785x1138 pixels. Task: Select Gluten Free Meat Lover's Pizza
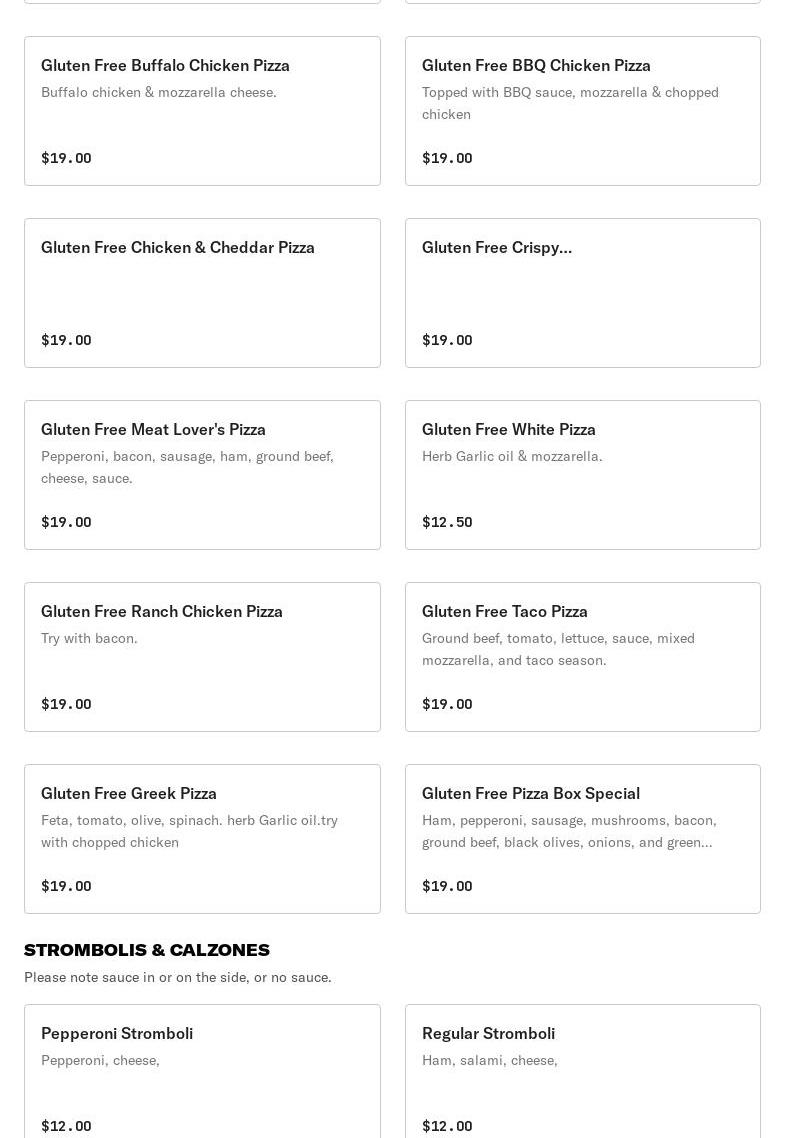pyautogui.click(x=202, y=475)
